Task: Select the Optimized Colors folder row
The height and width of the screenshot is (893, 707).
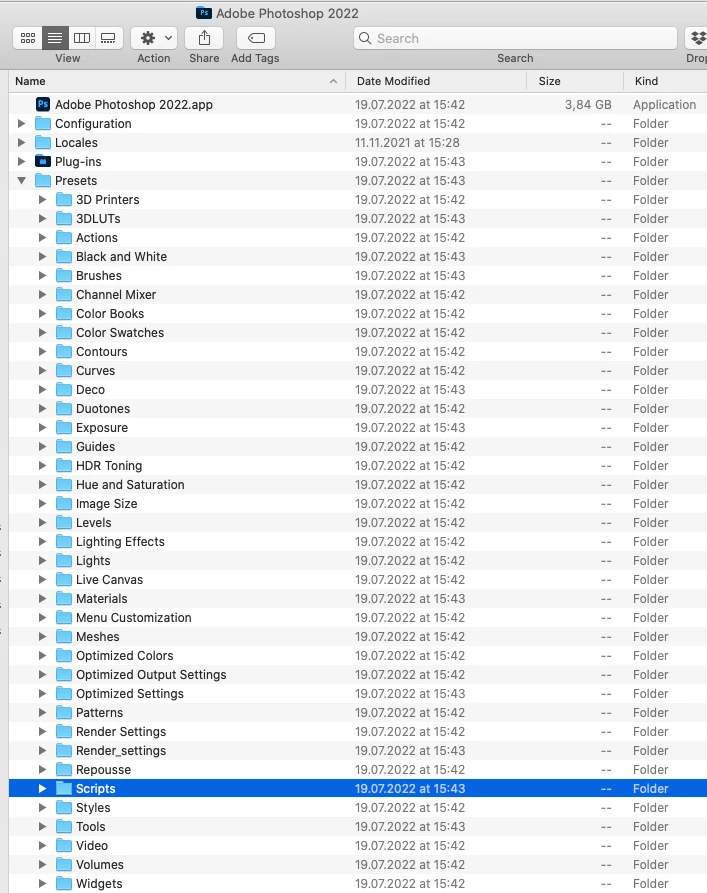Action: pyautogui.click(x=358, y=656)
